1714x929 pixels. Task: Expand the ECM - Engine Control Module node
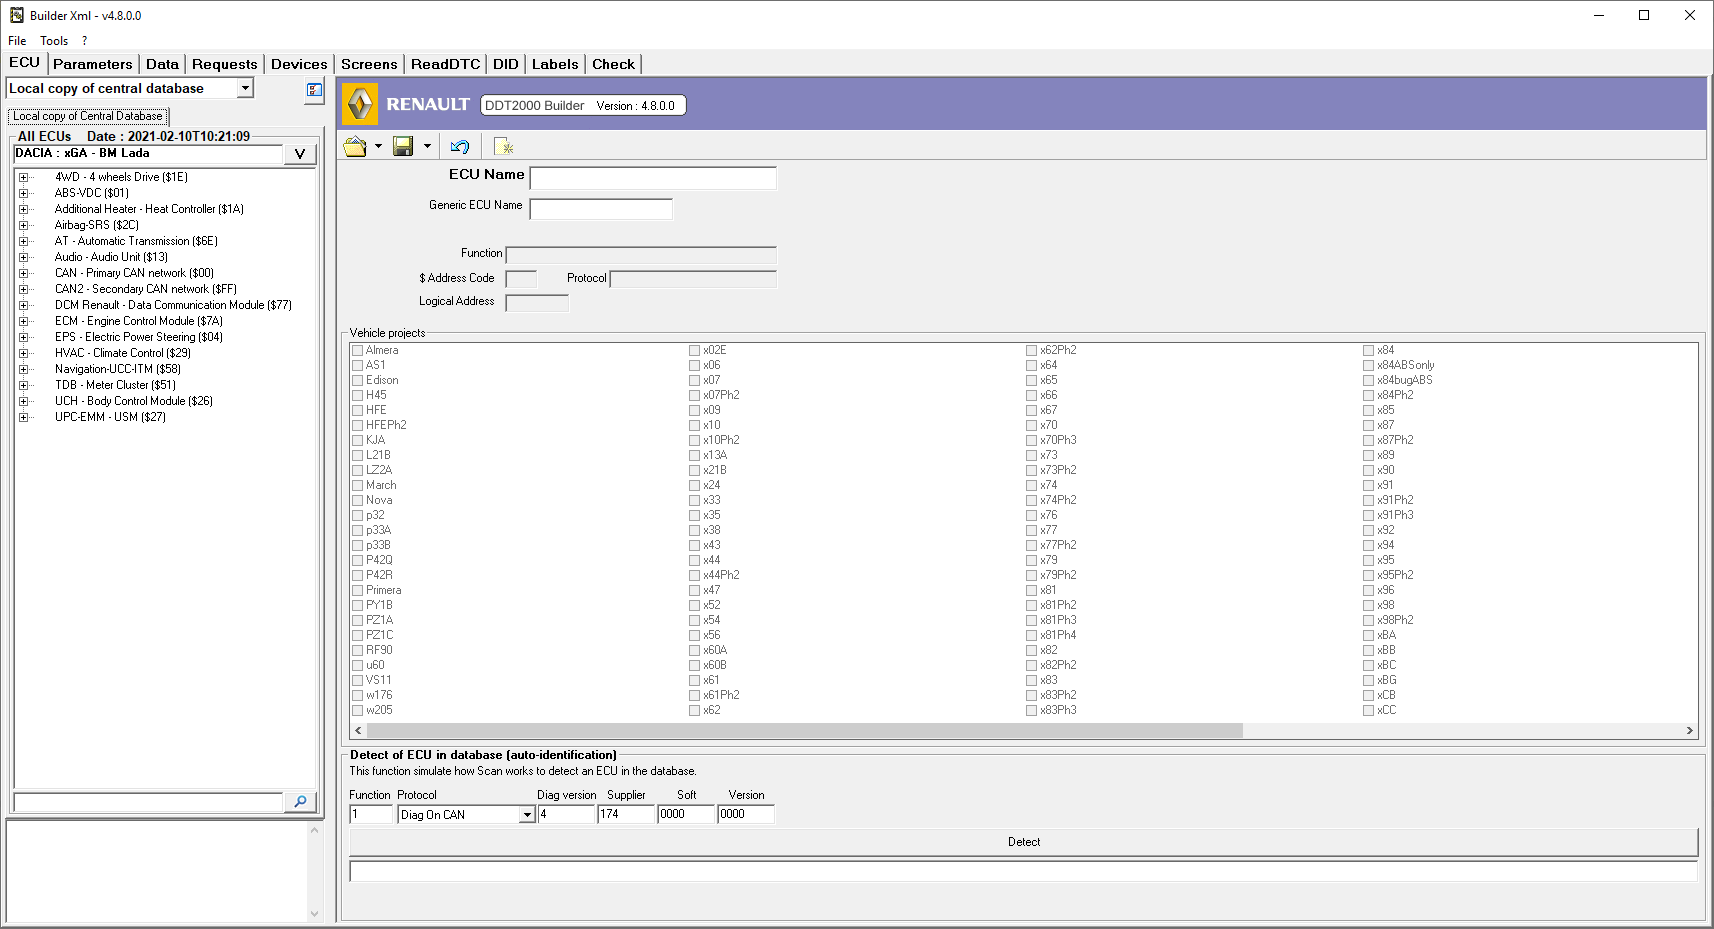coord(24,321)
